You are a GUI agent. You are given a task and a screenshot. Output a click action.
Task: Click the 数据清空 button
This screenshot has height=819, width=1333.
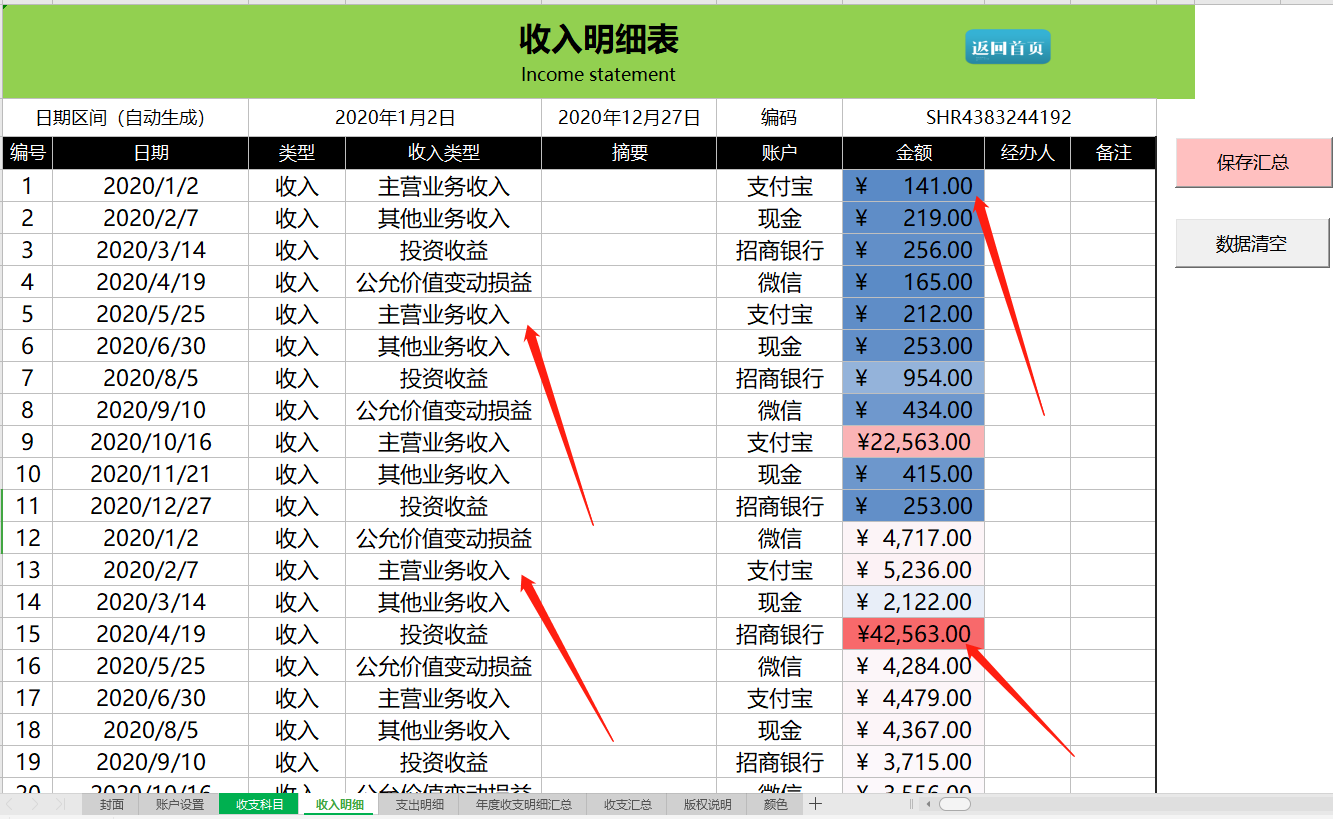point(1252,242)
